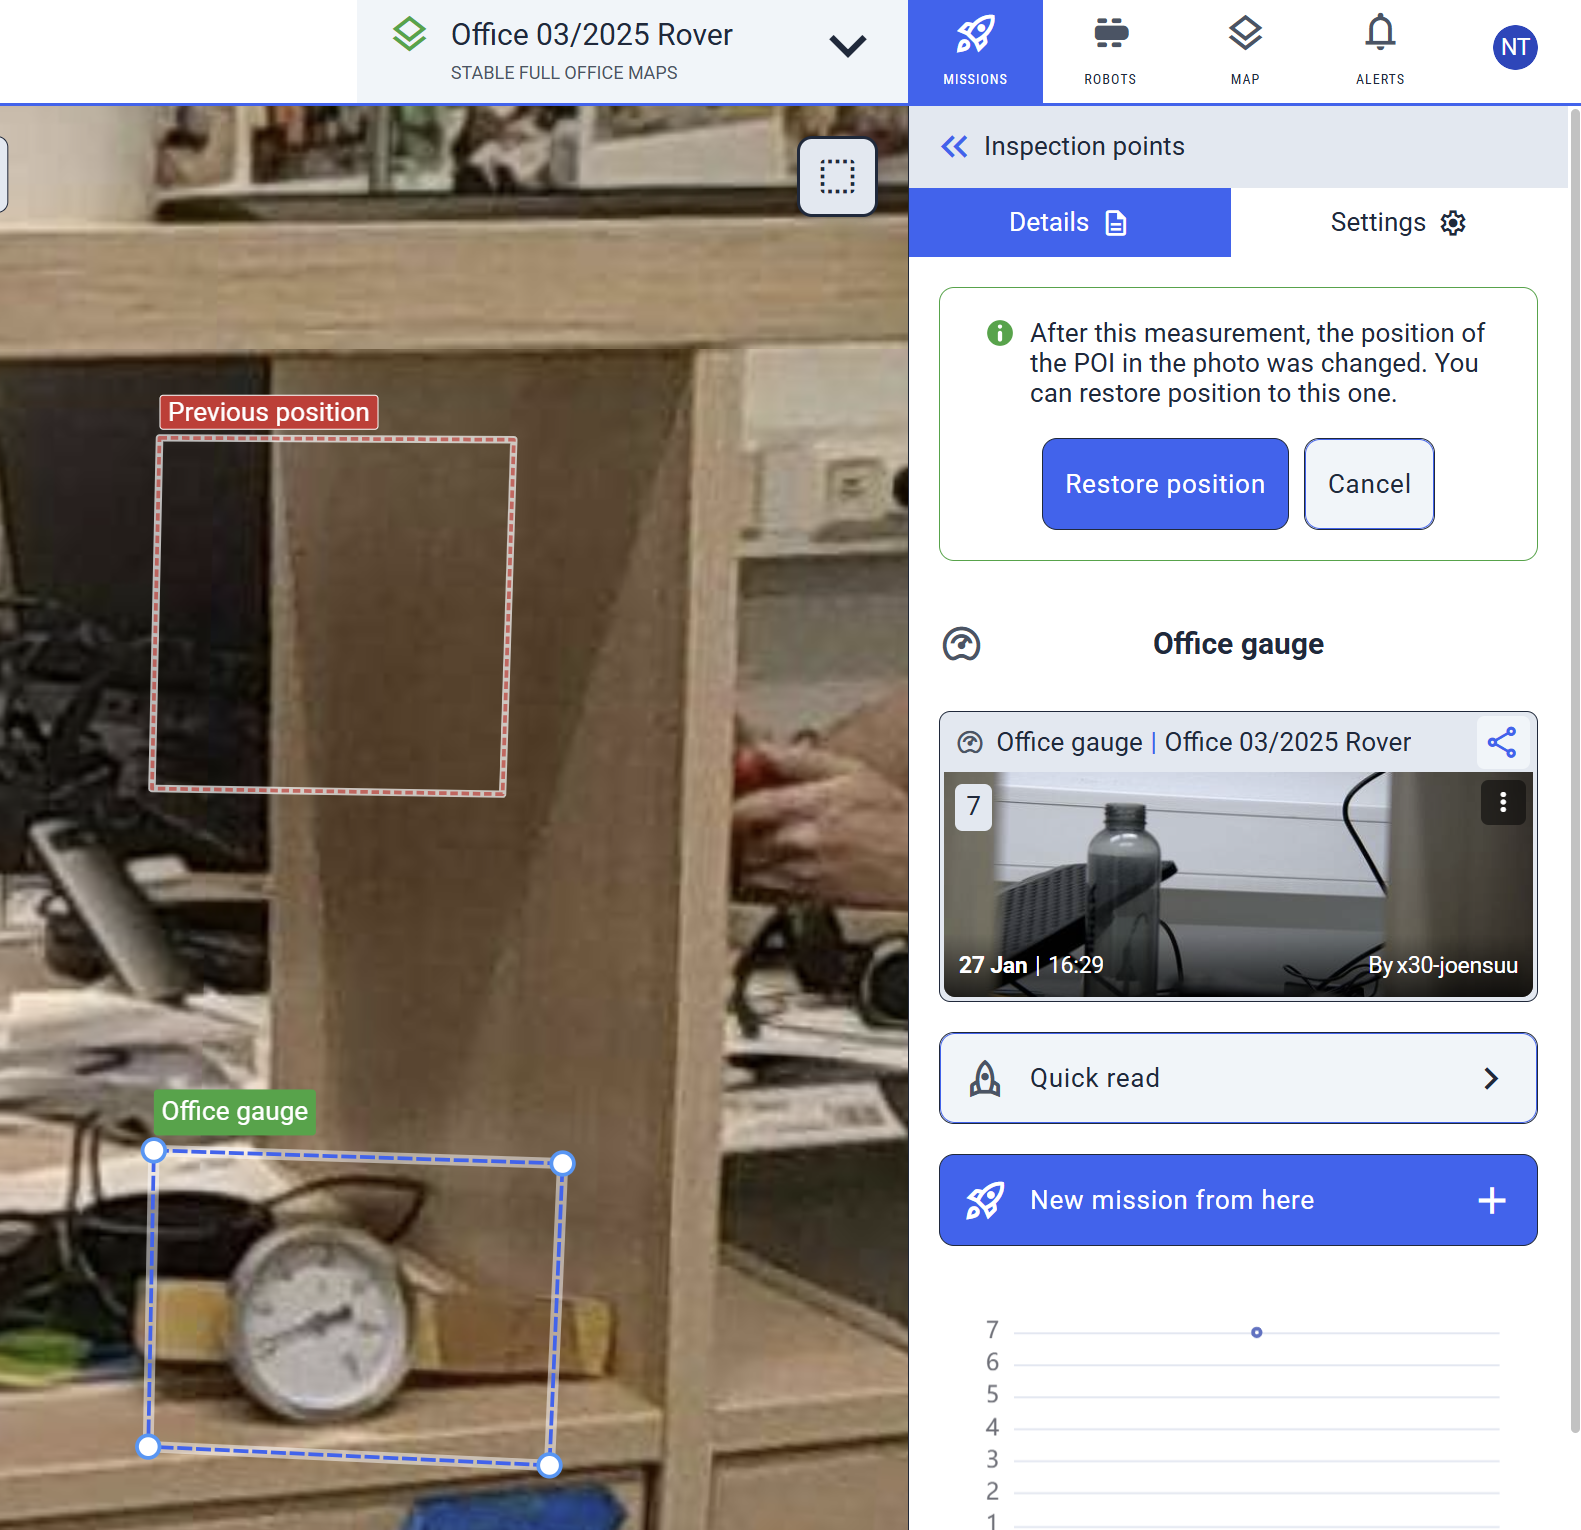Click the right panel vertical scrollbar

[1574, 700]
